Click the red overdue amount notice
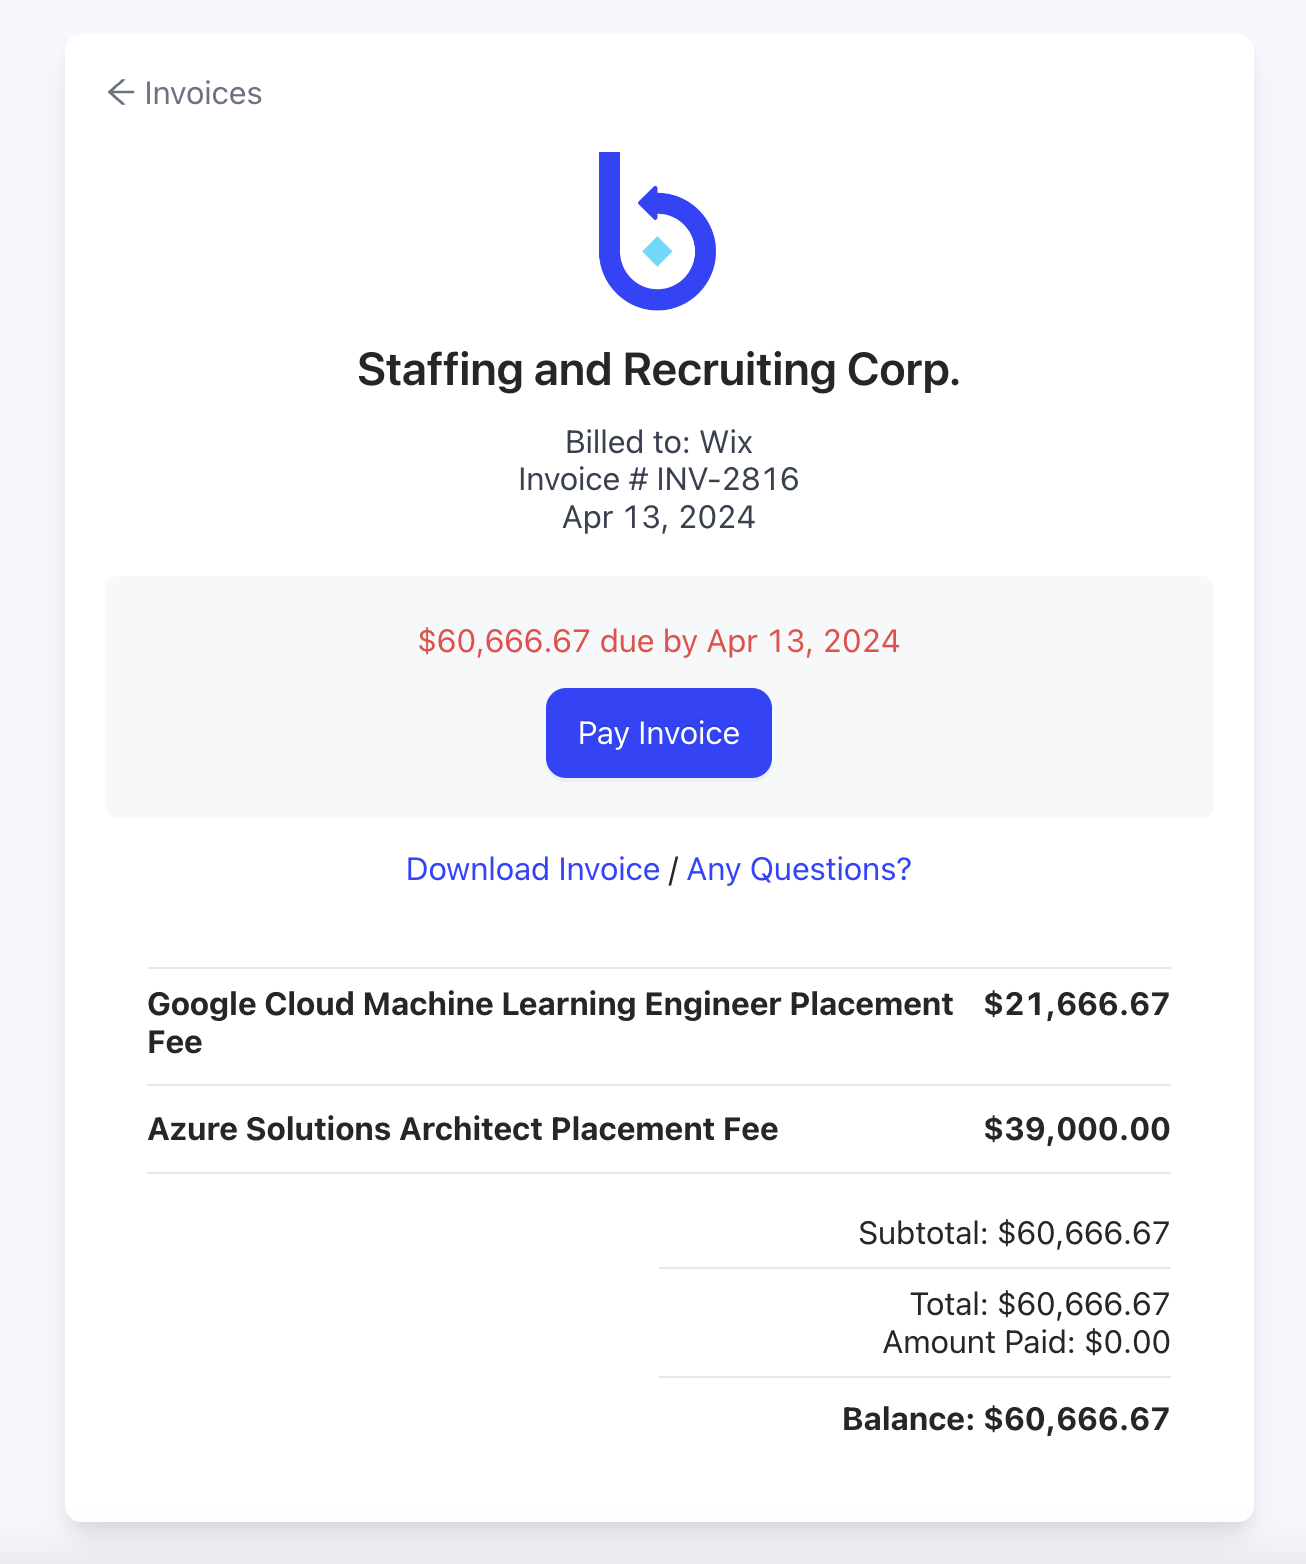 pos(658,641)
